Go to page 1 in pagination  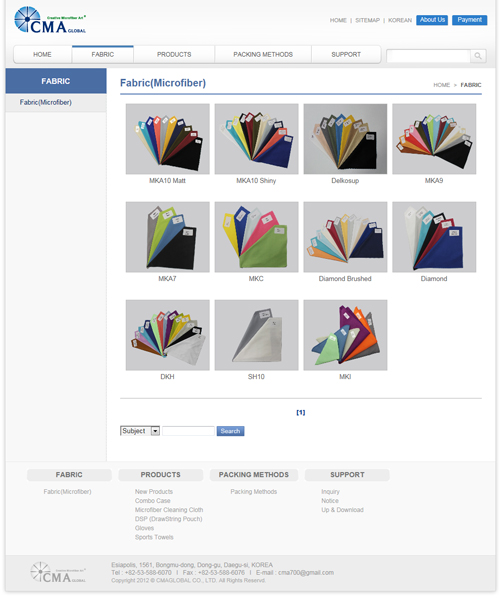coord(301,412)
